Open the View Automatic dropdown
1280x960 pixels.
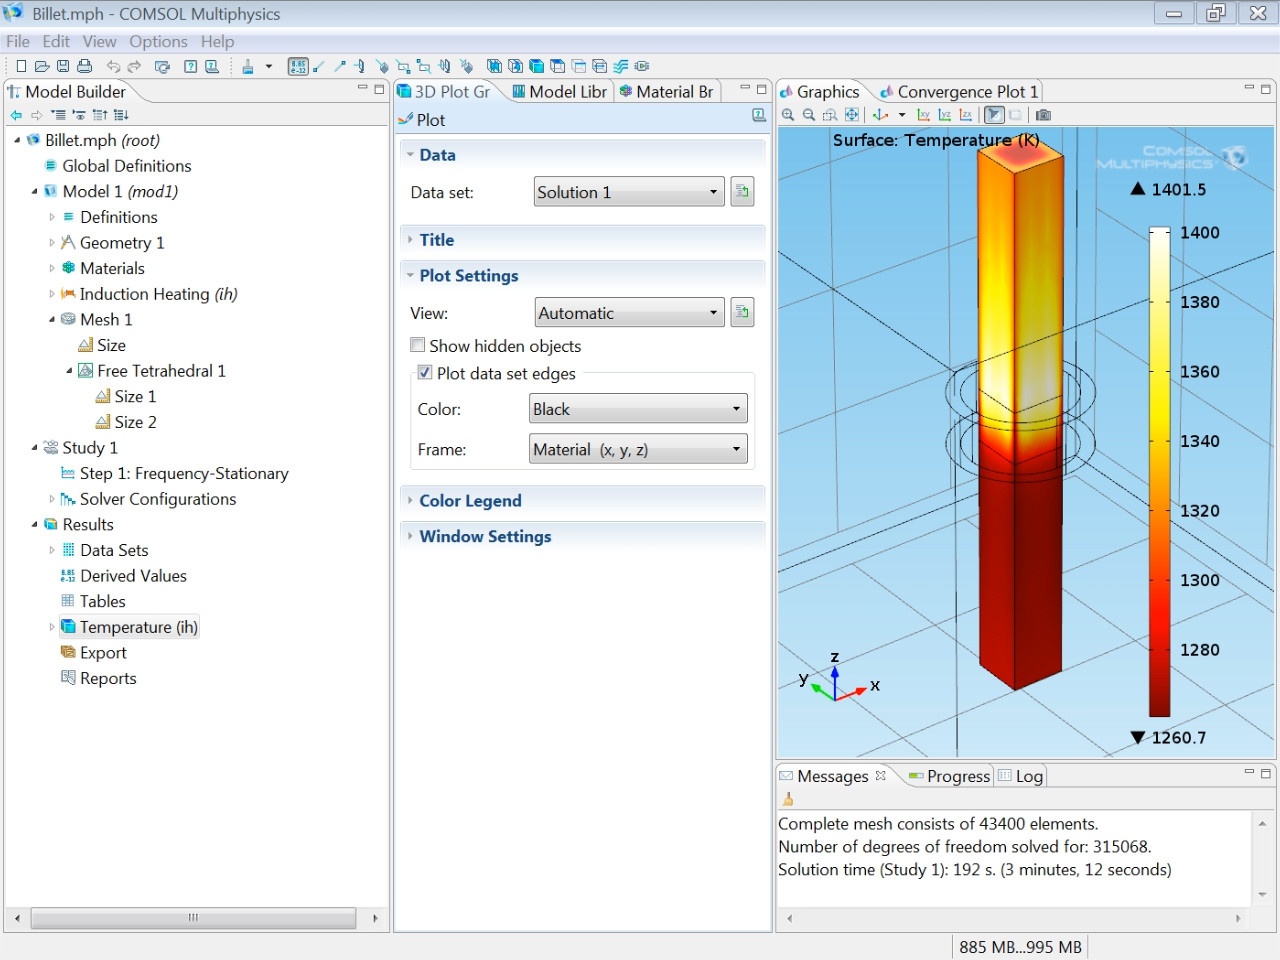pyautogui.click(x=629, y=313)
